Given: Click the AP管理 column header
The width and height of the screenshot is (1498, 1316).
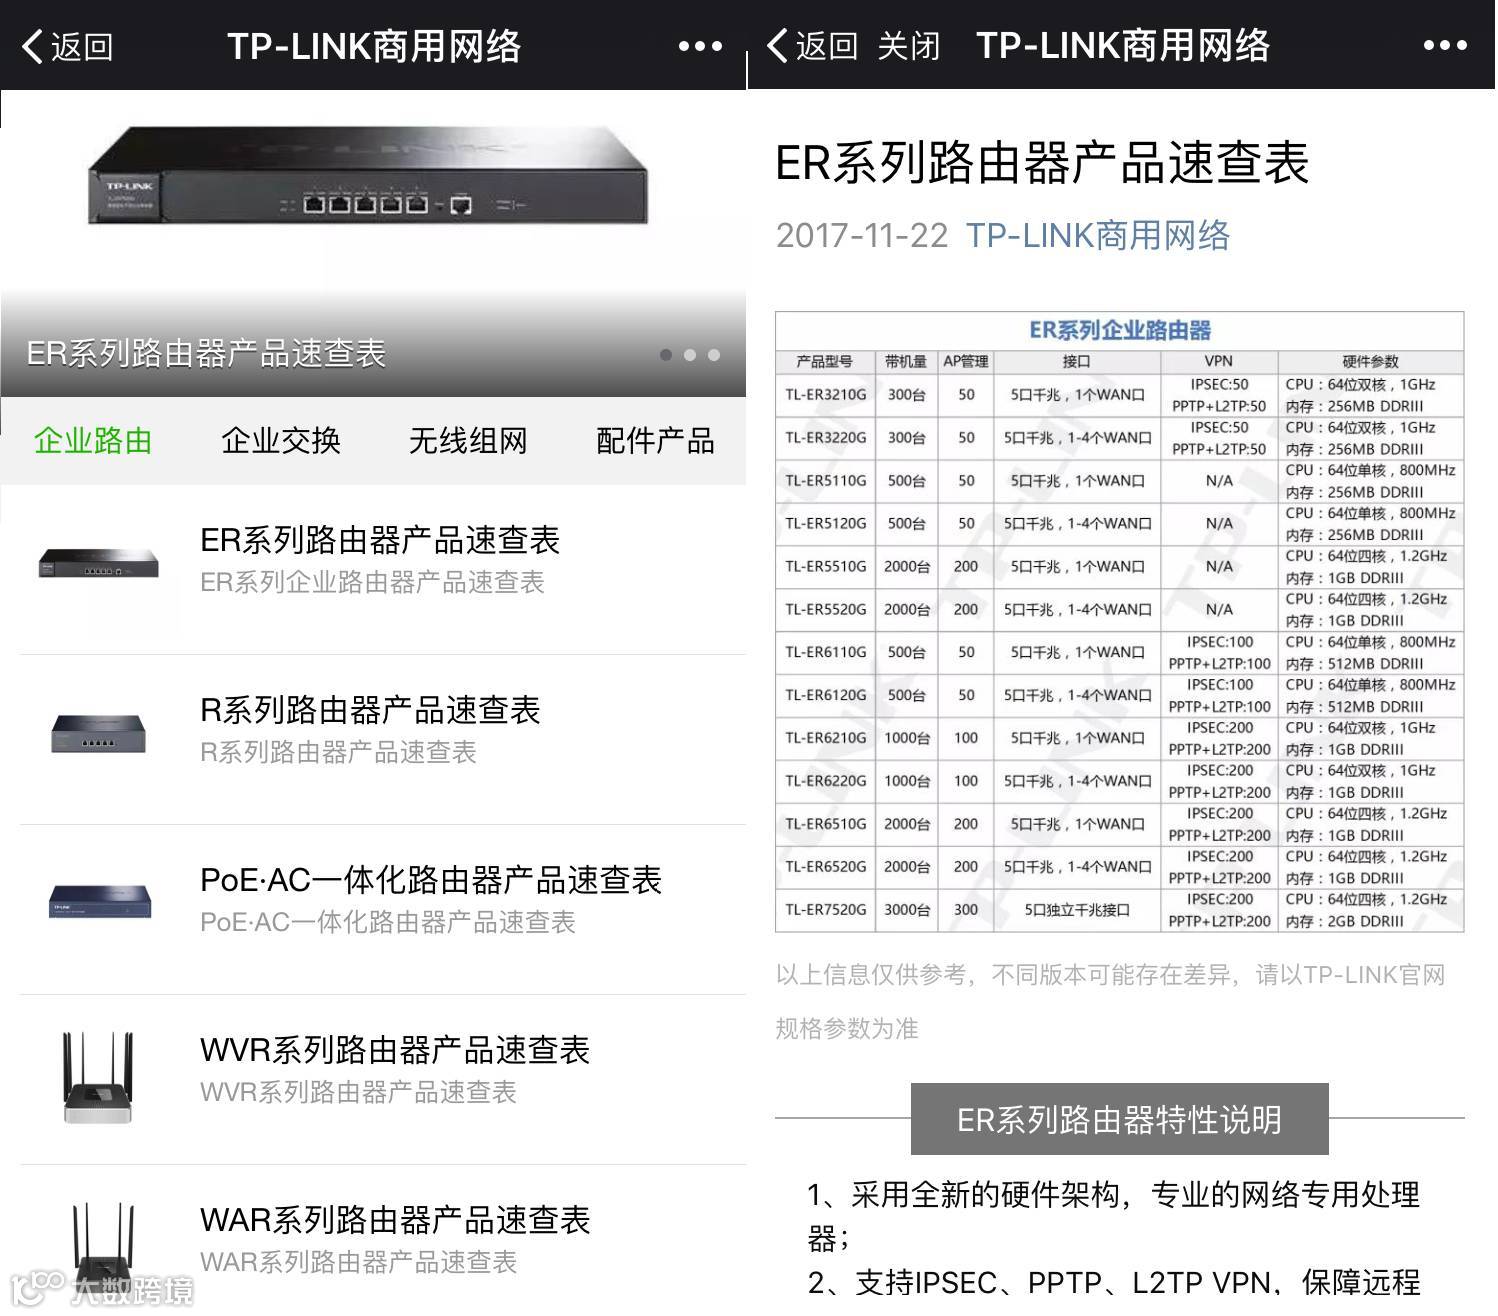Looking at the screenshot, I should (966, 362).
